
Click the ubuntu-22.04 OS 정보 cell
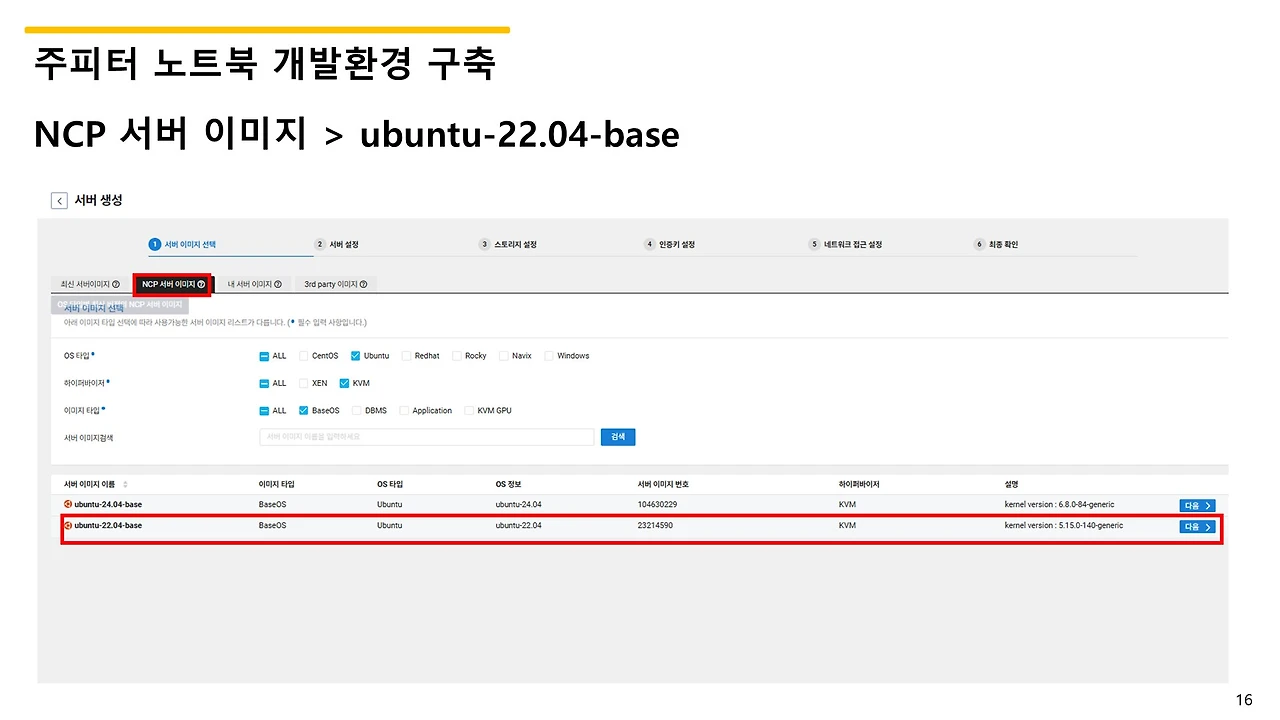518,525
